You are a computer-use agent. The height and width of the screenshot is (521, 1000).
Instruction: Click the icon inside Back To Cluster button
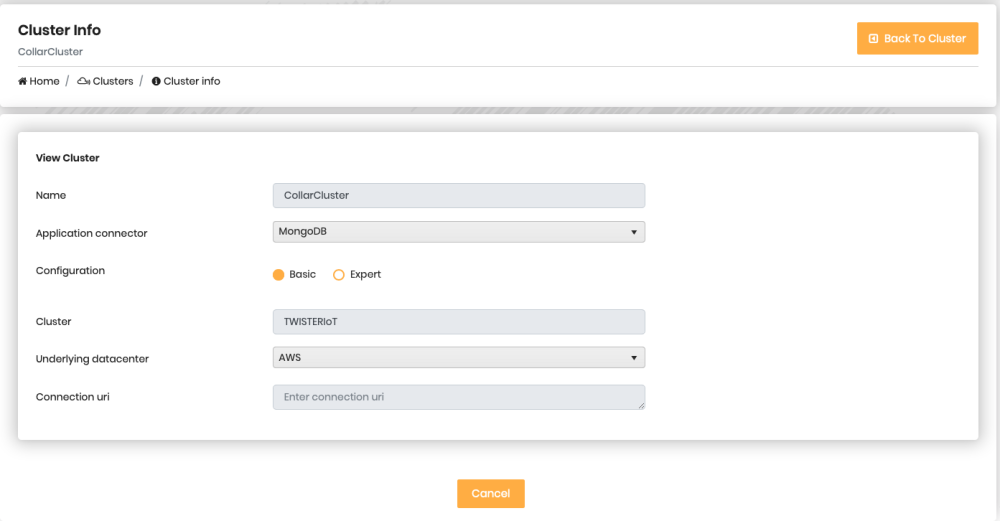click(x=873, y=39)
